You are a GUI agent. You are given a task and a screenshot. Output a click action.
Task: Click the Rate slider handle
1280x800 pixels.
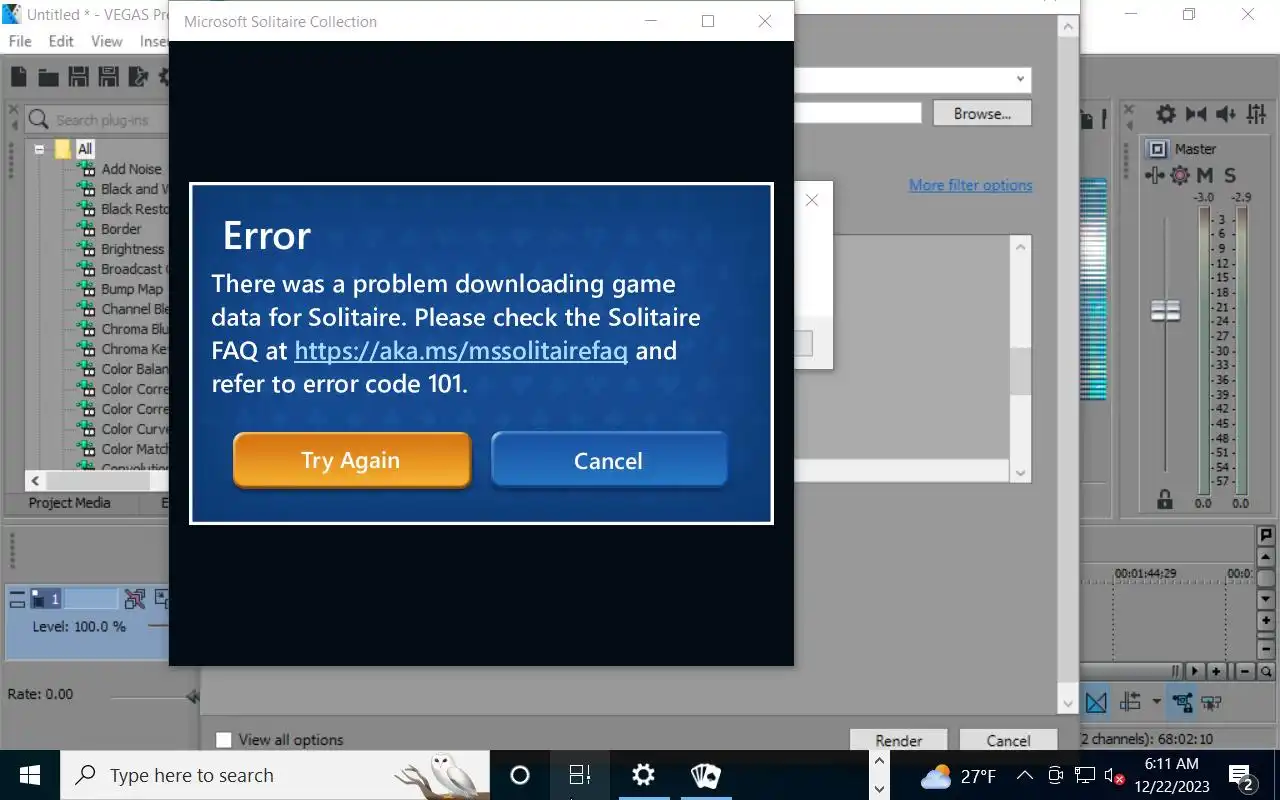(192, 696)
